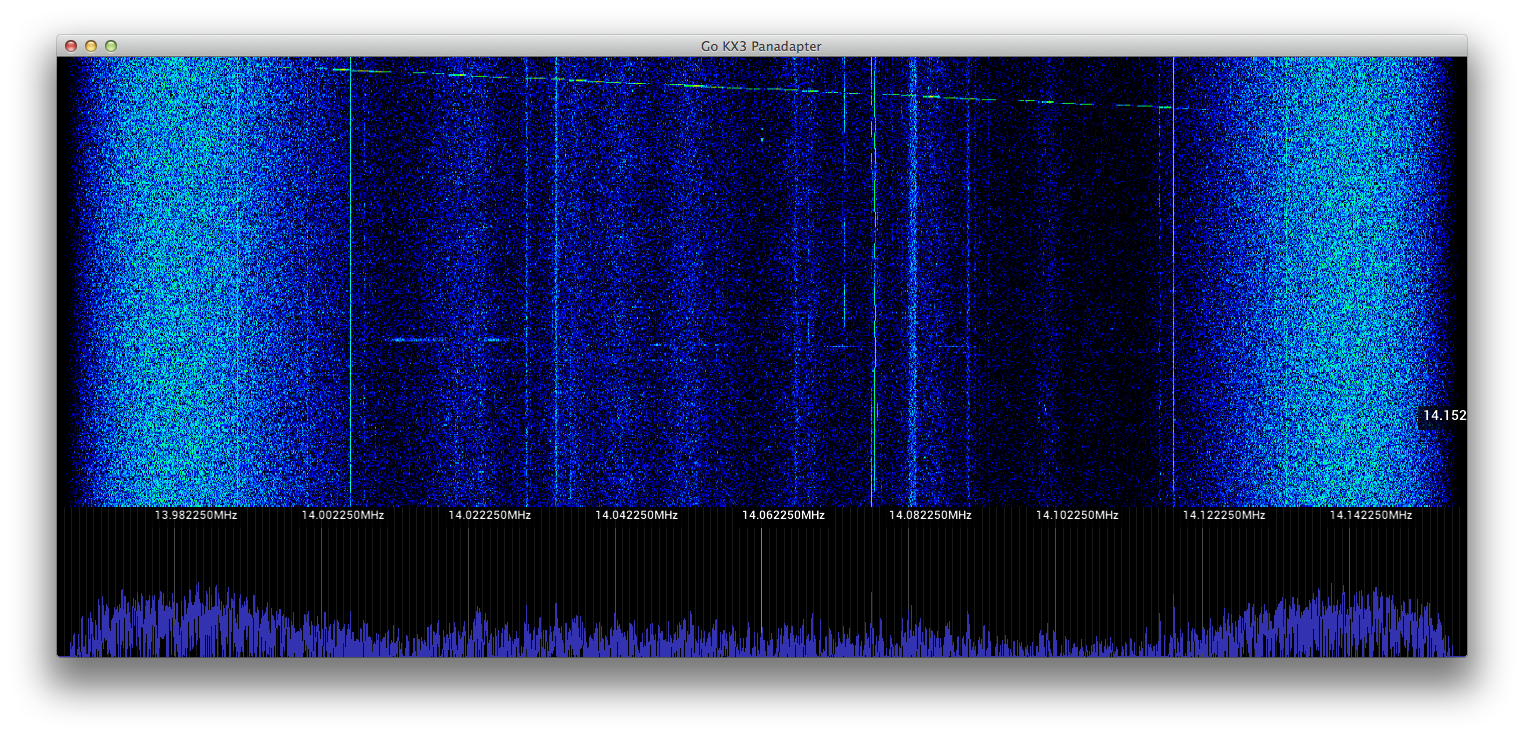Select the 13.982250MHz frequency label
Image resolution: width=1524 pixels, height=736 pixels.
point(195,516)
